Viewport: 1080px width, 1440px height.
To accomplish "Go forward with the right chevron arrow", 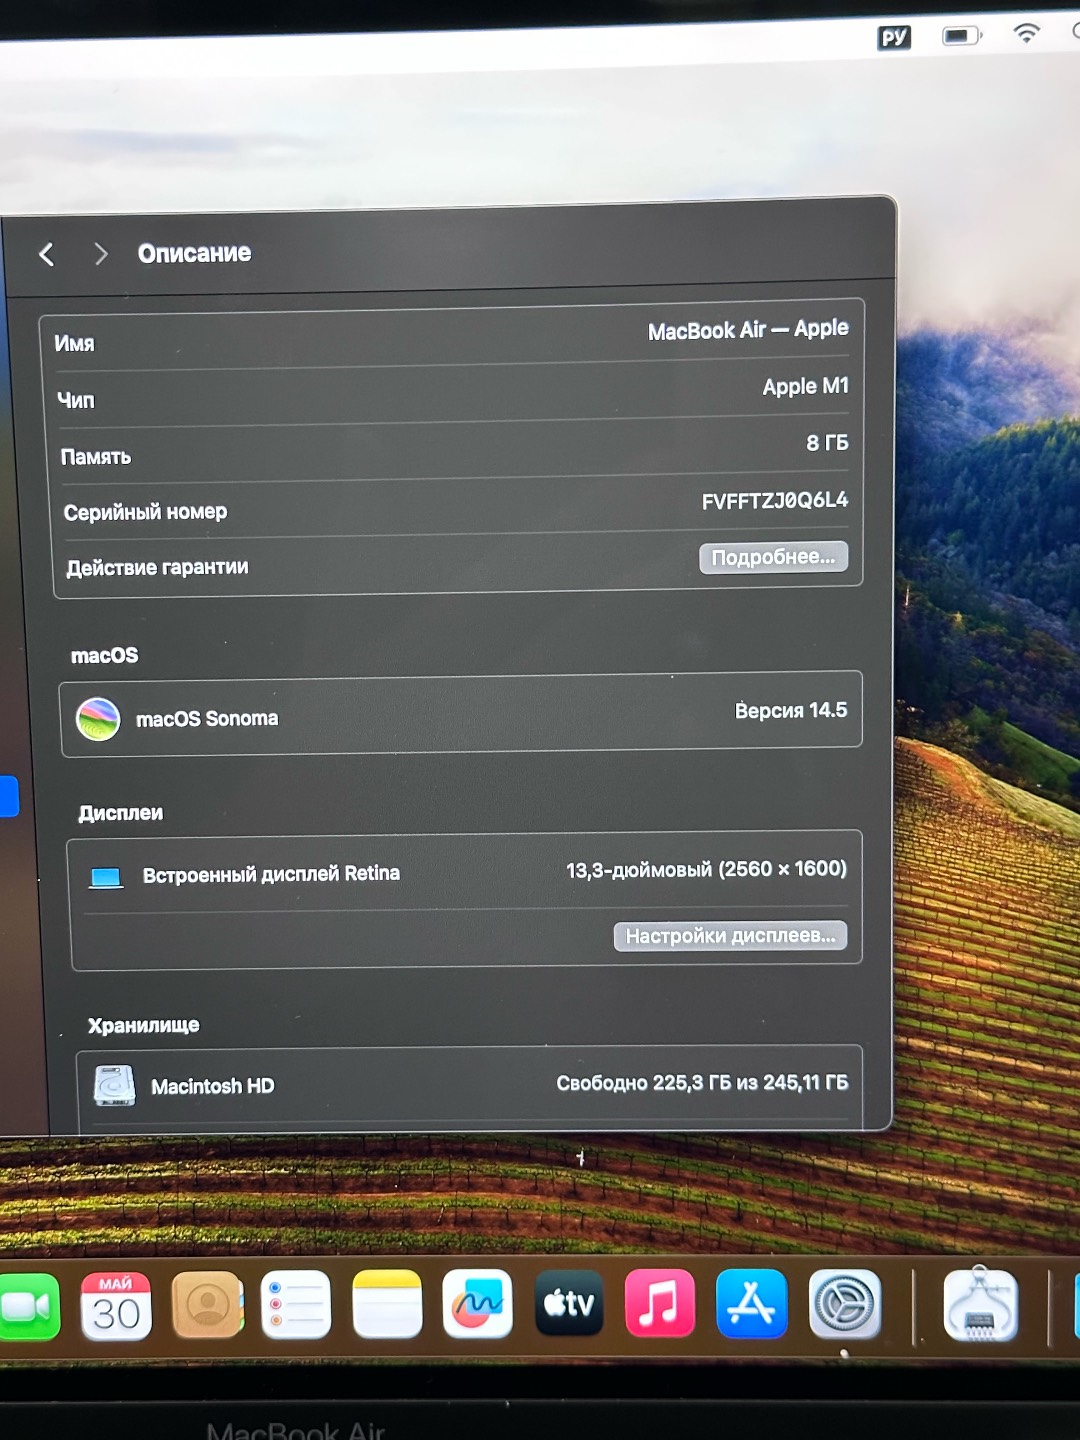I will (x=100, y=254).
